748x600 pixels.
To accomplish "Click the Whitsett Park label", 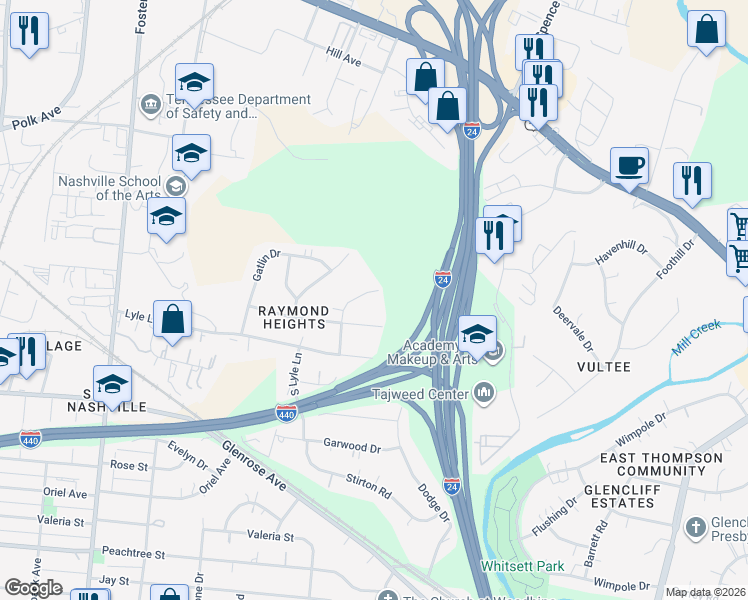I will coord(522,566).
